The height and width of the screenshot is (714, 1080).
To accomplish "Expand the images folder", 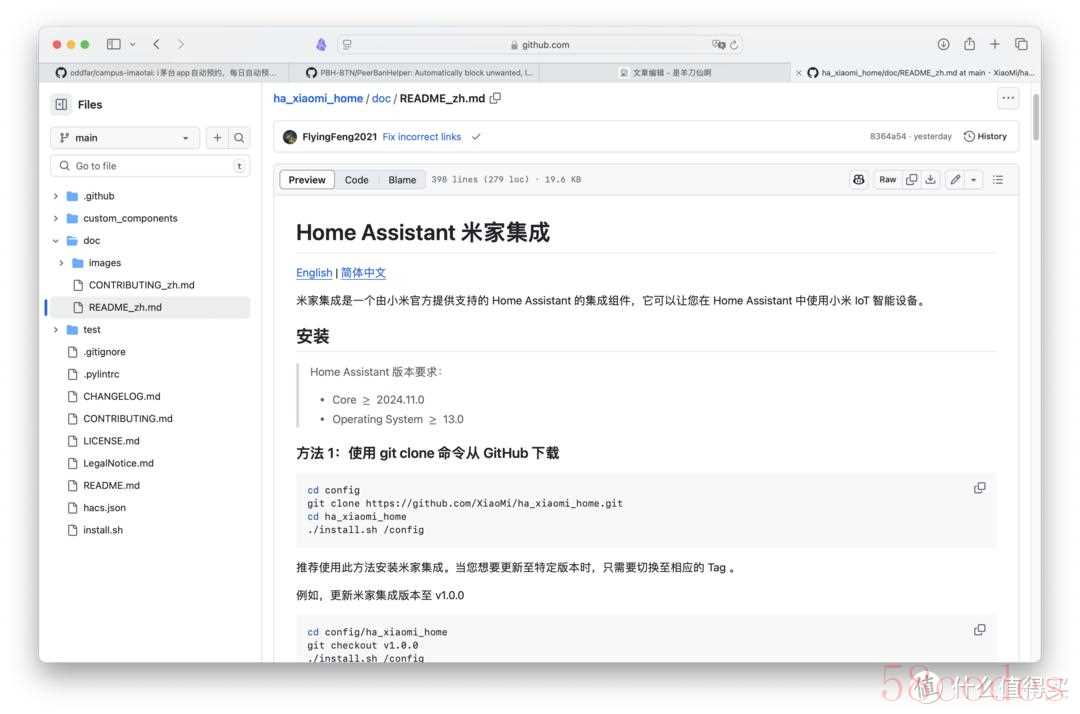I will [x=61, y=263].
